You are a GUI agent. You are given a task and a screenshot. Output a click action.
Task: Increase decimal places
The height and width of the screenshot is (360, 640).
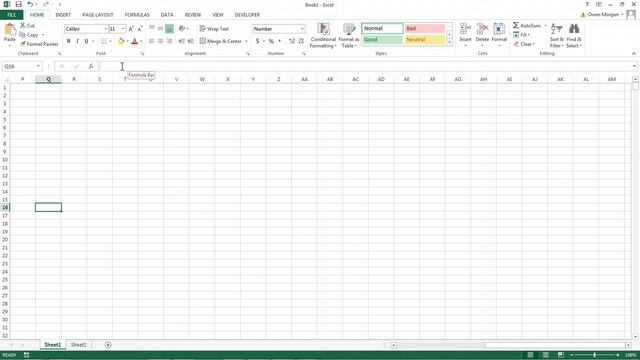click(291, 41)
